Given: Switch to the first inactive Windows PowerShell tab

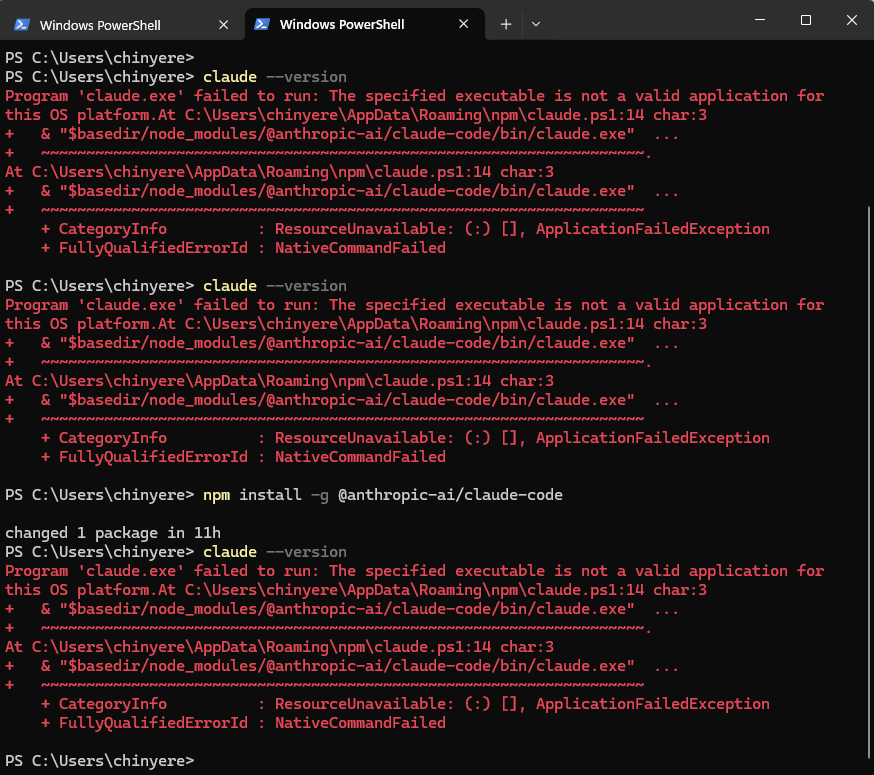Looking at the screenshot, I should [122, 25].
